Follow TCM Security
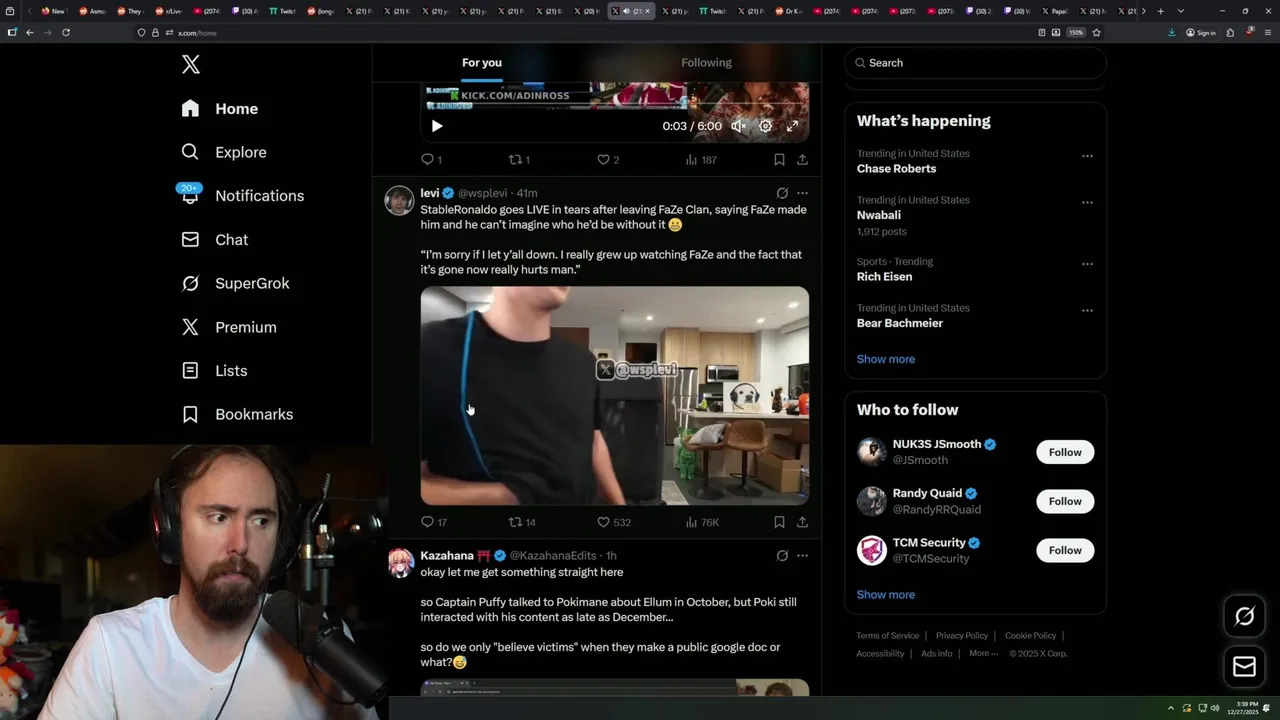Viewport: 1280px width, 720px height. [1065, 550]
